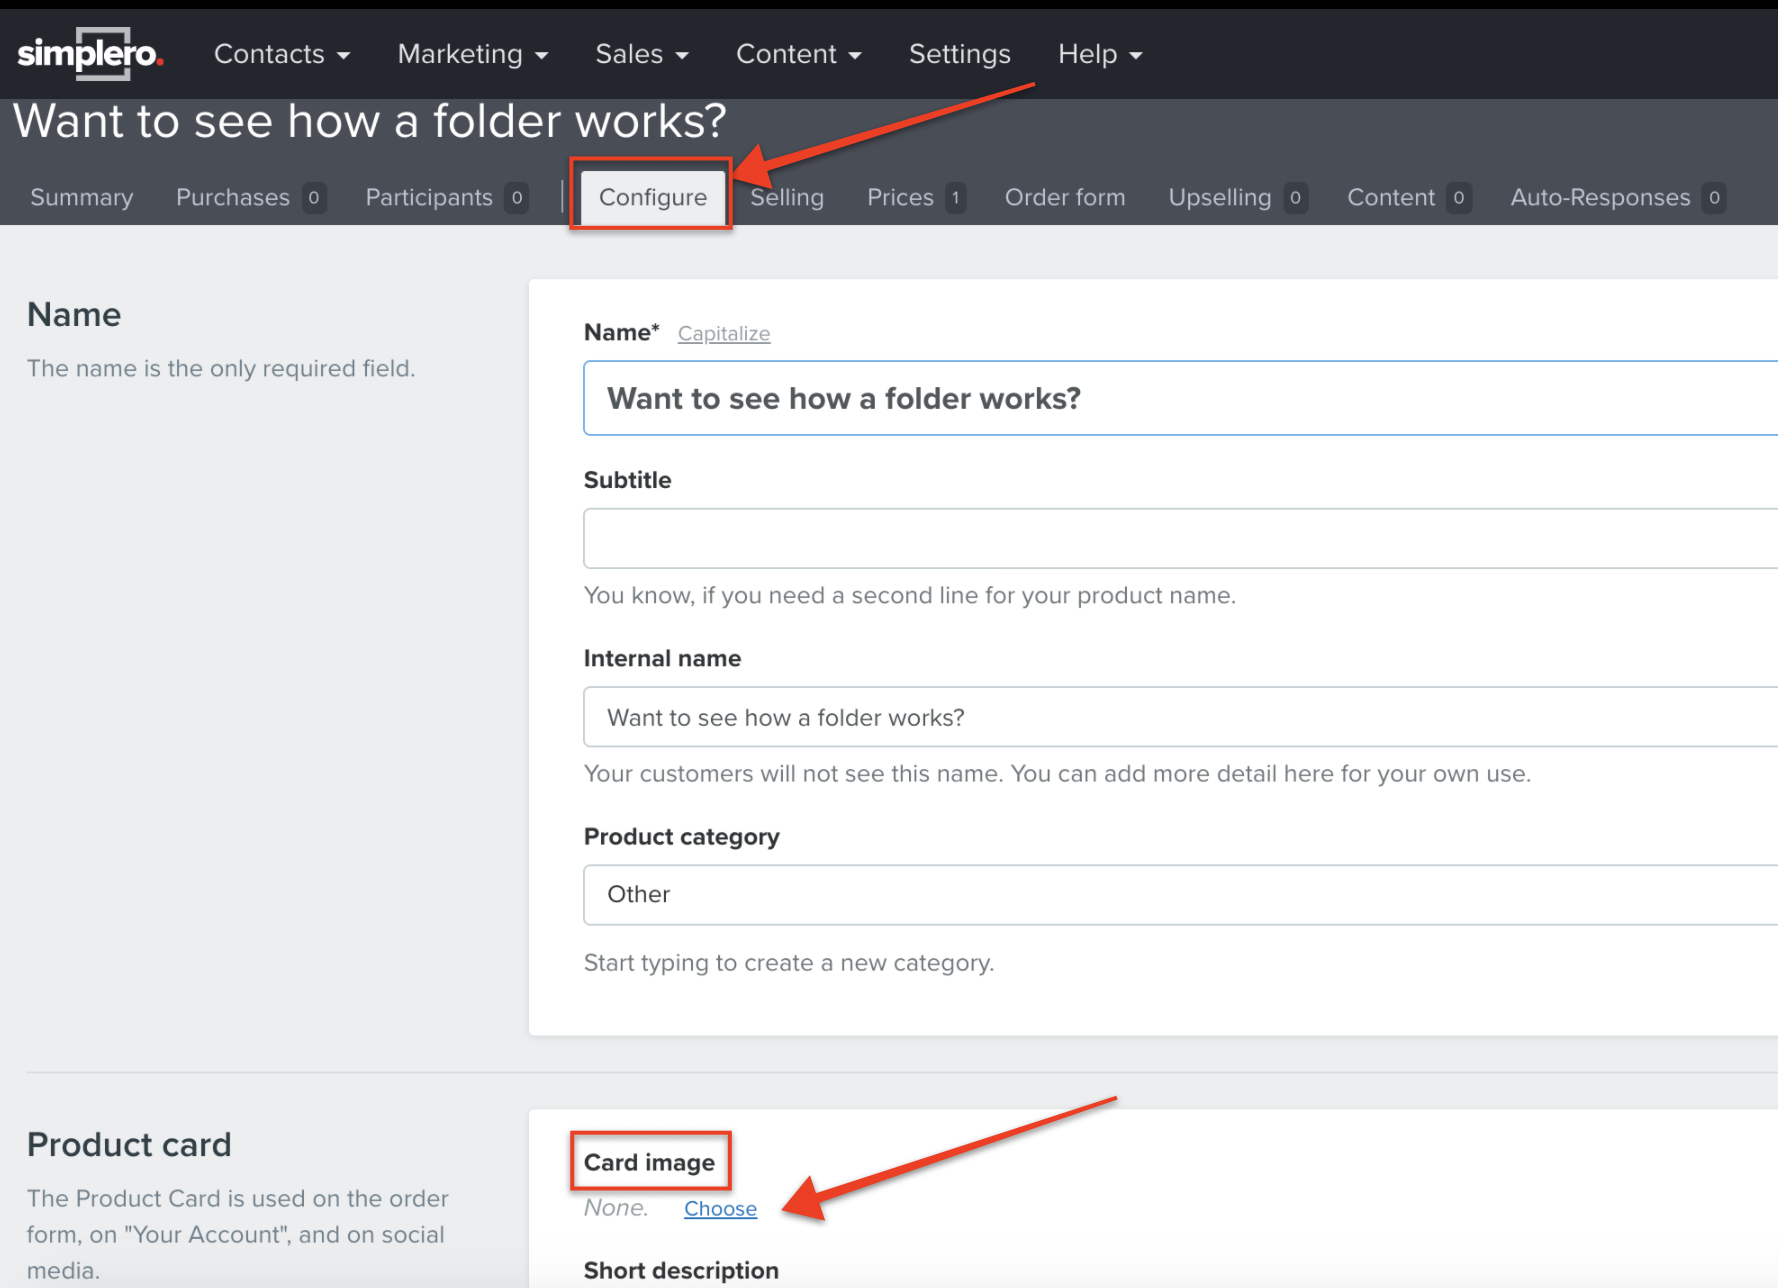Click the 'The name is the only required field.' text
Image resolution: width=1778 pixels, height=1288 pixels.
(221, 368)
